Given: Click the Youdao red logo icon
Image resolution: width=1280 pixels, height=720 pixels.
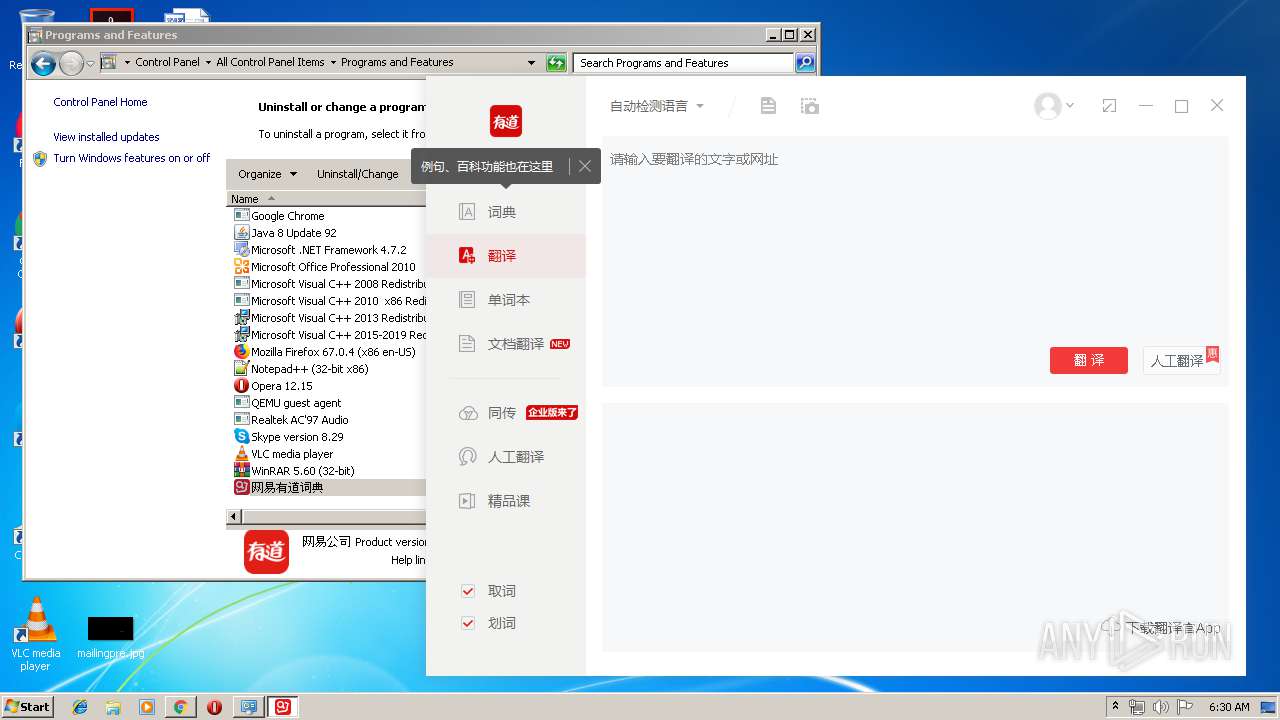Looking at the screenshot, I should tap(506, 121).
